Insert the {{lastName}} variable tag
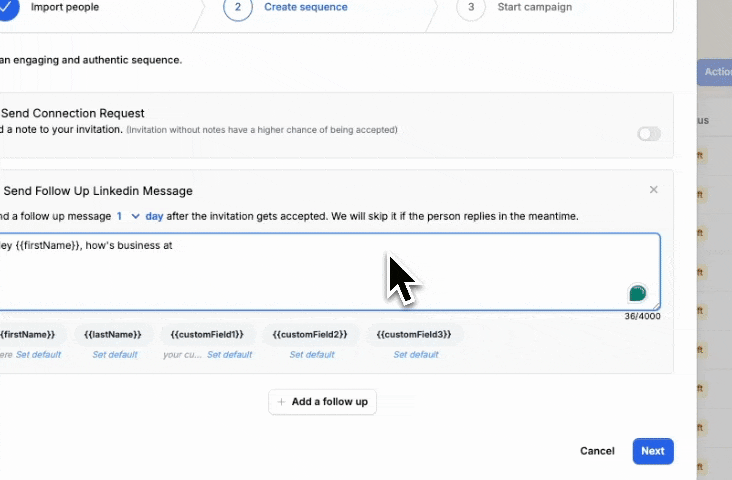 tap(113, 334)
